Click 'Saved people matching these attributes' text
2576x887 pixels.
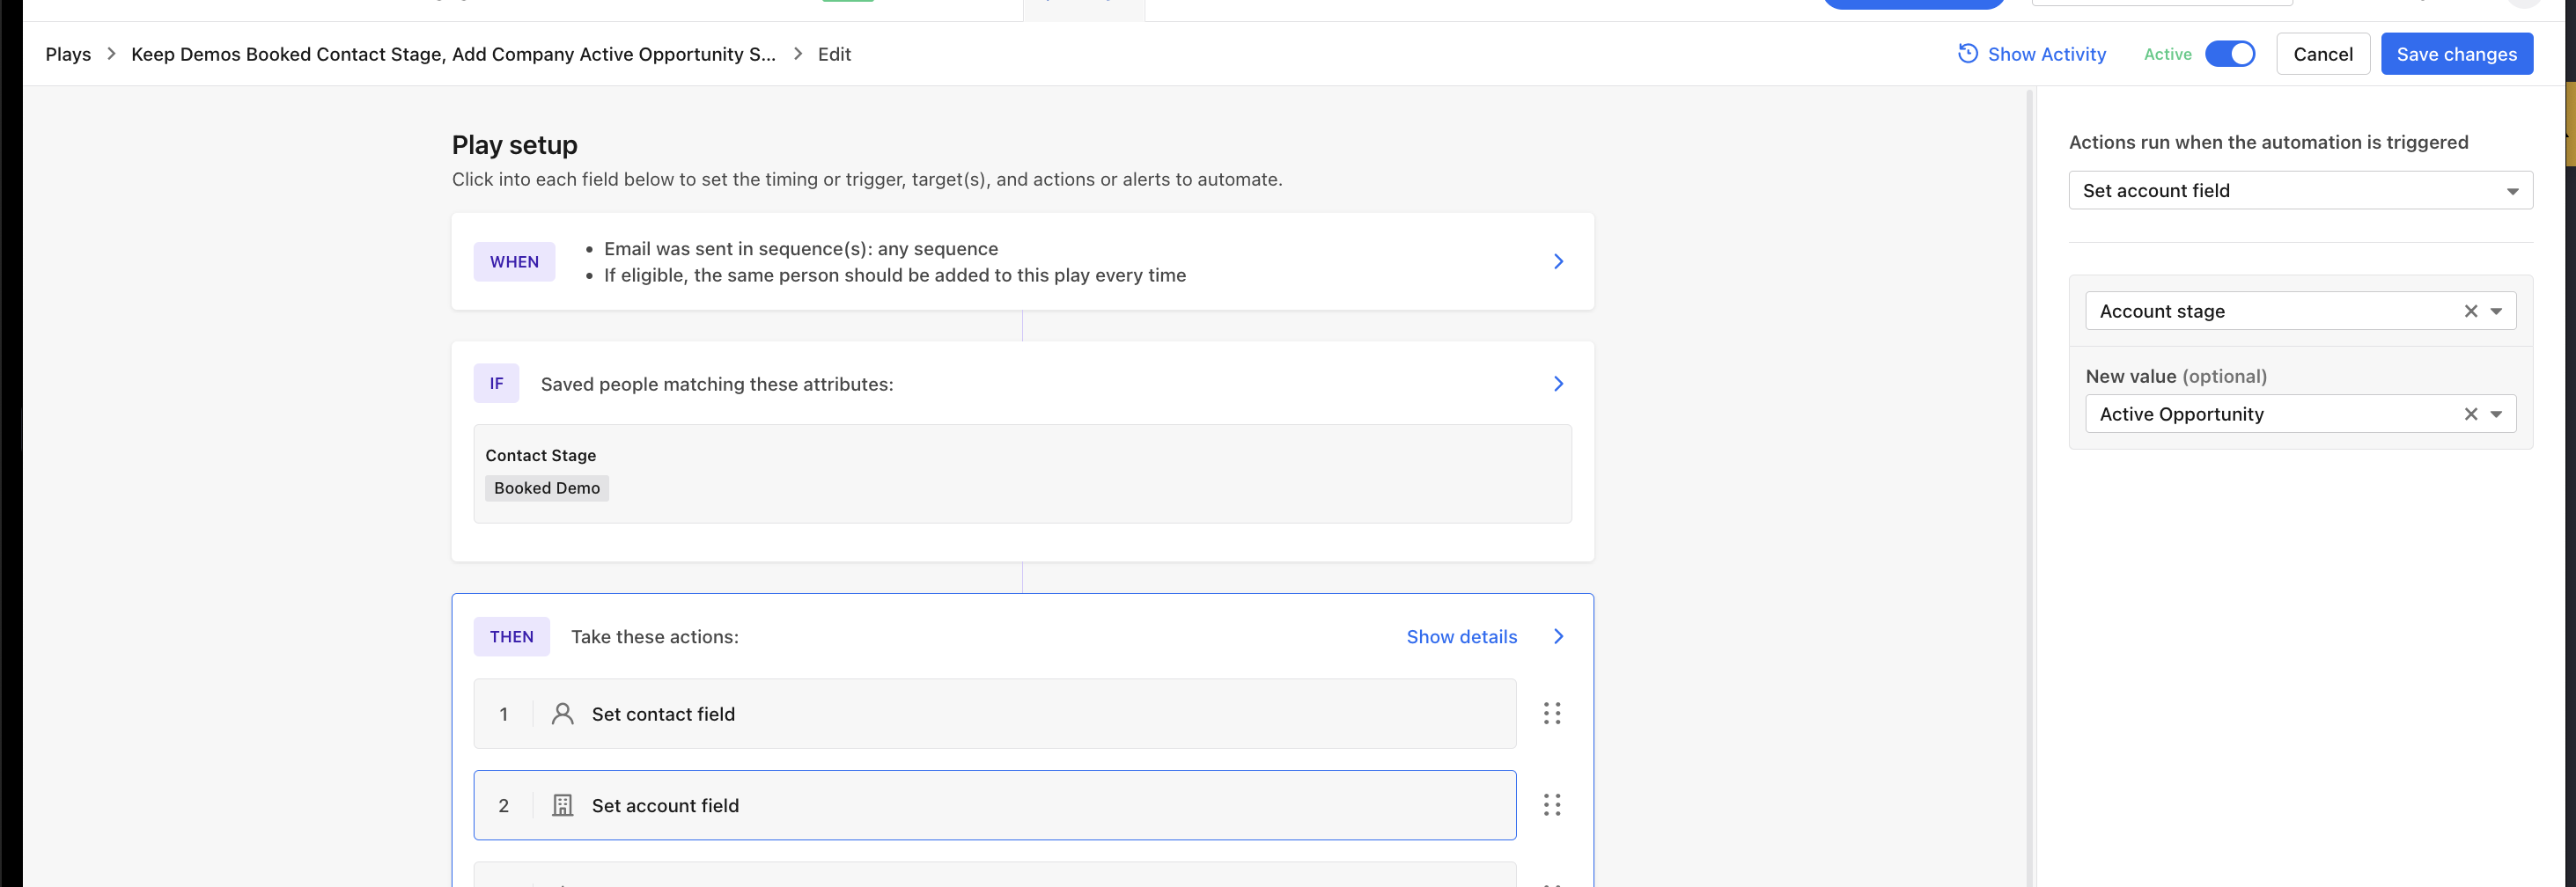[x=717, y=385]
